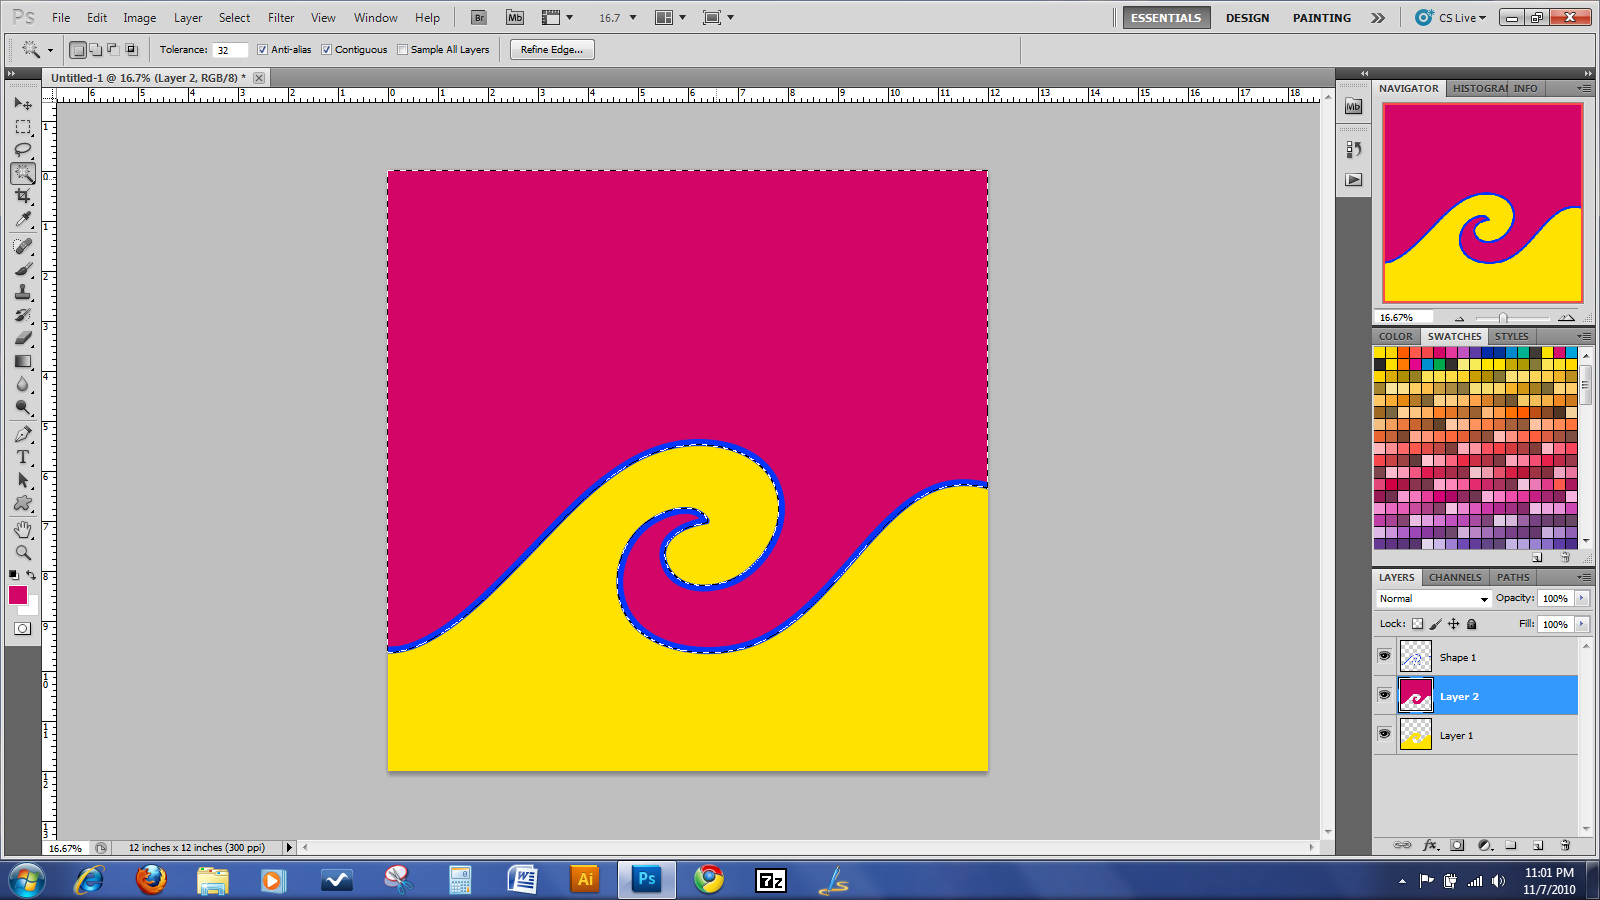Viewport: 1600px width, 900px height.
Task: Toggle lock image pixels brush icon
Action: click(x=1435, y=624)
